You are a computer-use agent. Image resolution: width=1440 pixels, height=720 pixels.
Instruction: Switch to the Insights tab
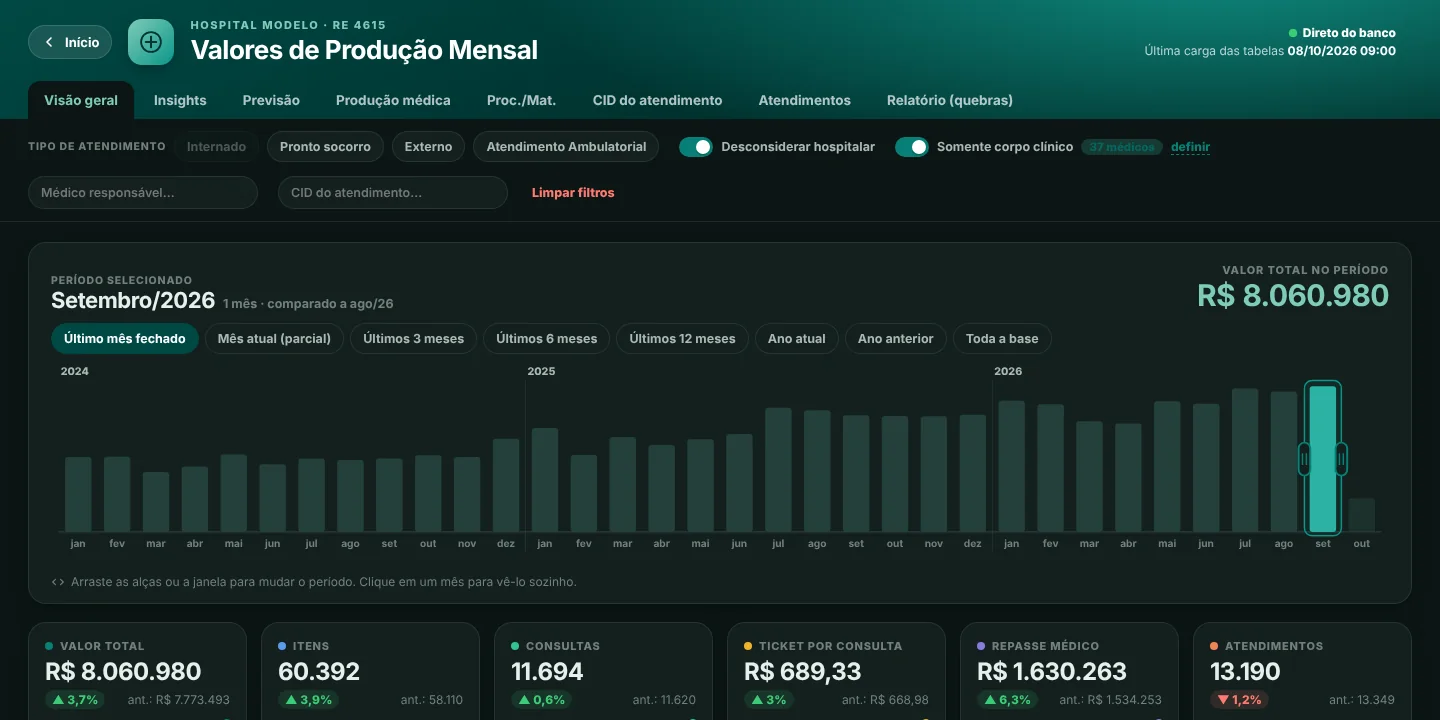pos(180,100)
